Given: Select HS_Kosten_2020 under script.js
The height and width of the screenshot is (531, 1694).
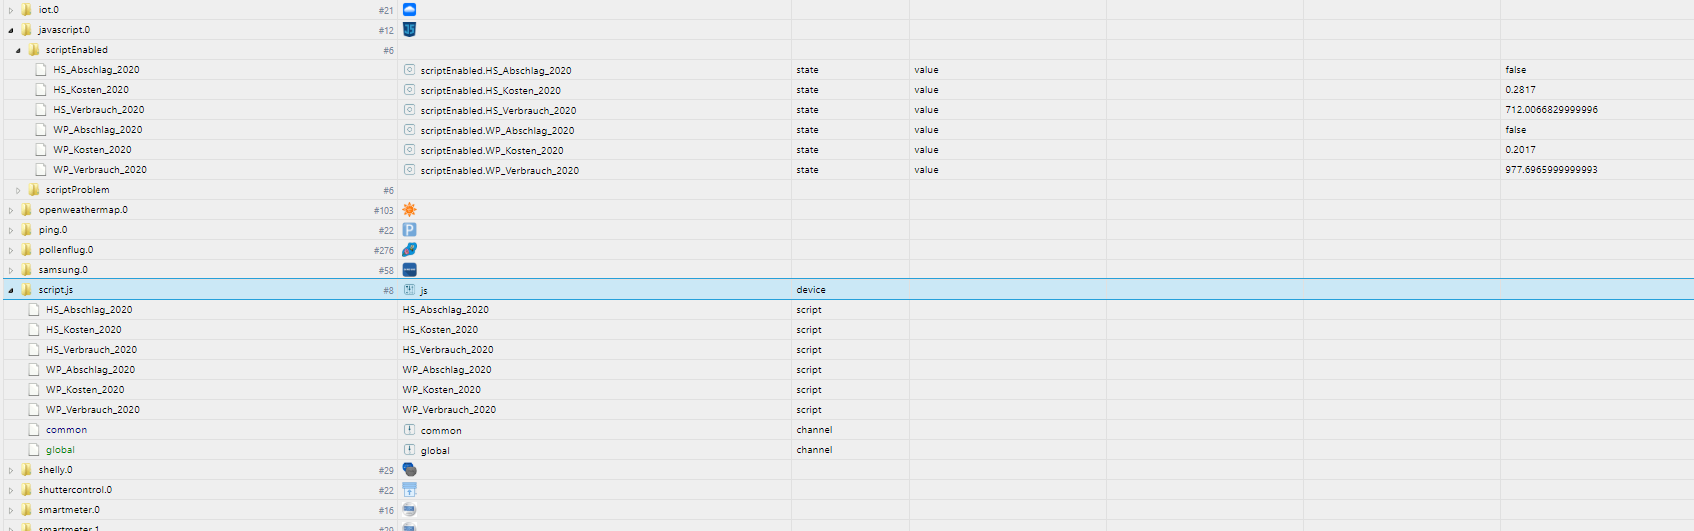Looking at the screenshot, I should click(84, 330).
